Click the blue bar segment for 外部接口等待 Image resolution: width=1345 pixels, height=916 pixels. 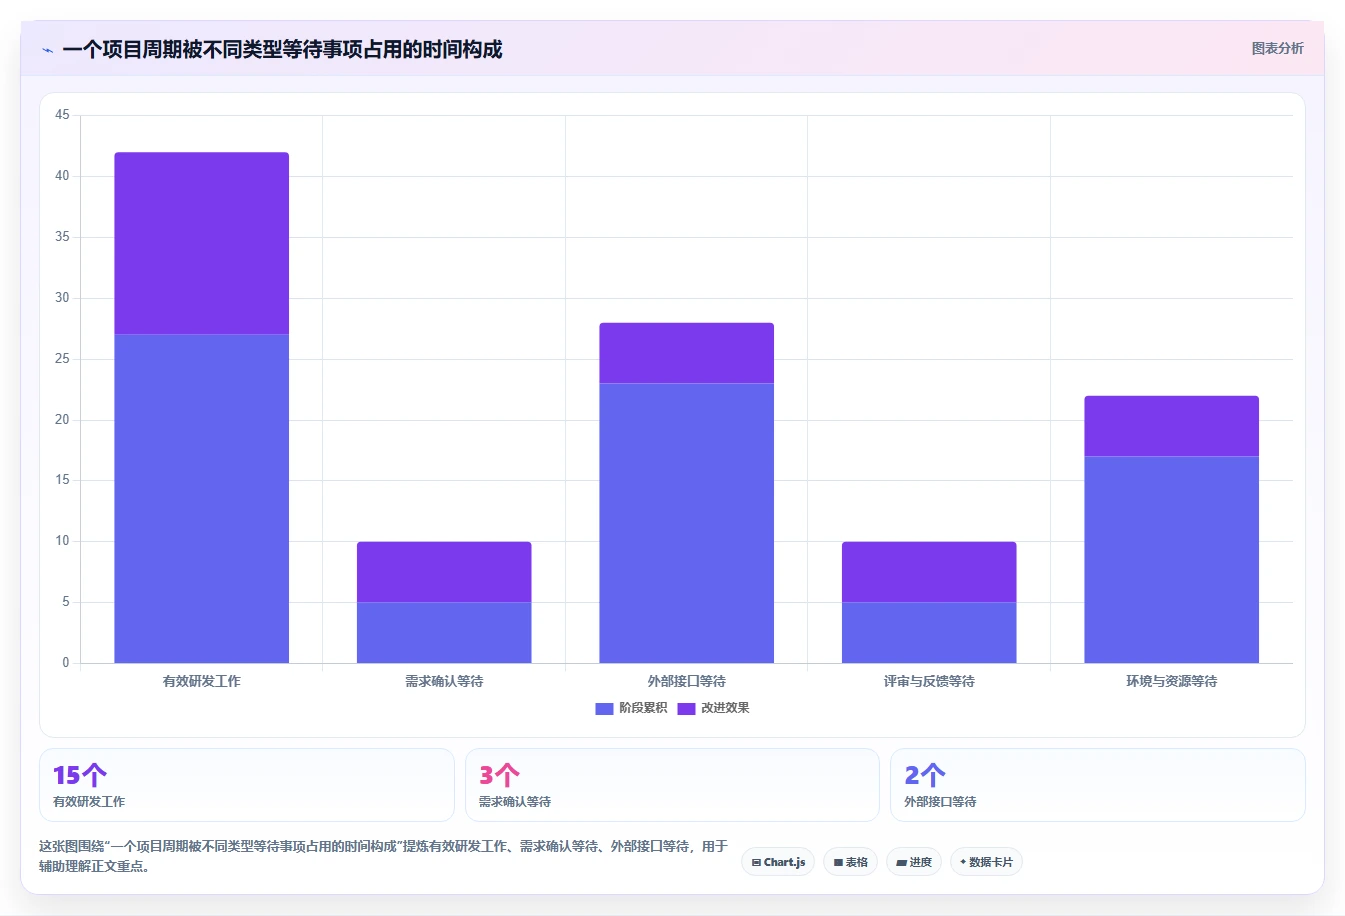[687, 523]
